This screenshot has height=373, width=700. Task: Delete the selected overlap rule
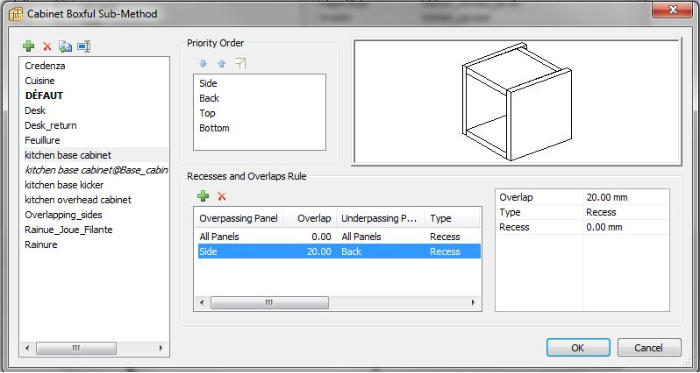coord(221,196)
